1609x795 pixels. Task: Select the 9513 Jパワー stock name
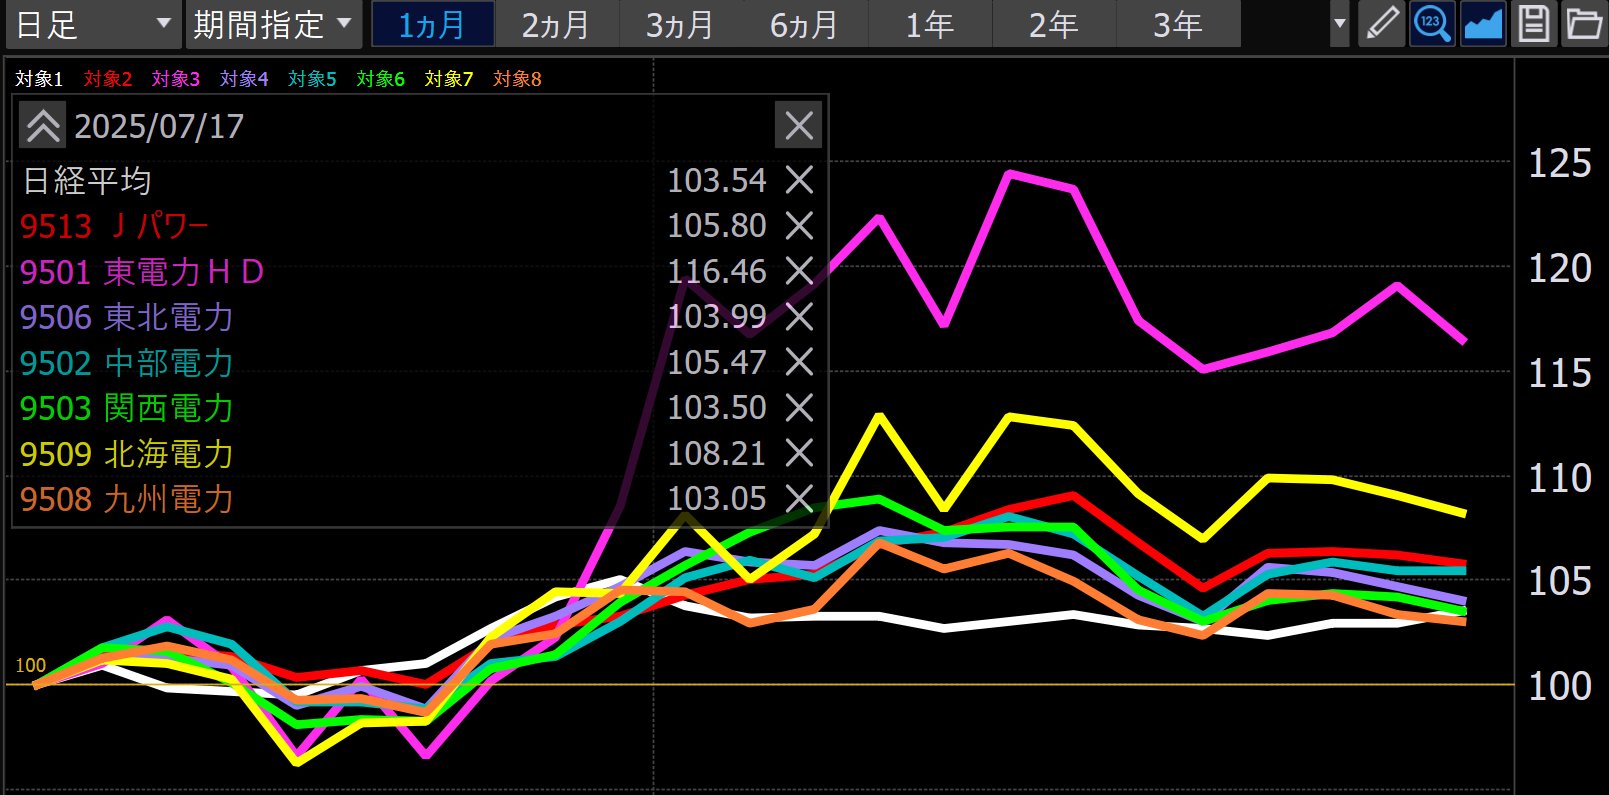(114, 226)
